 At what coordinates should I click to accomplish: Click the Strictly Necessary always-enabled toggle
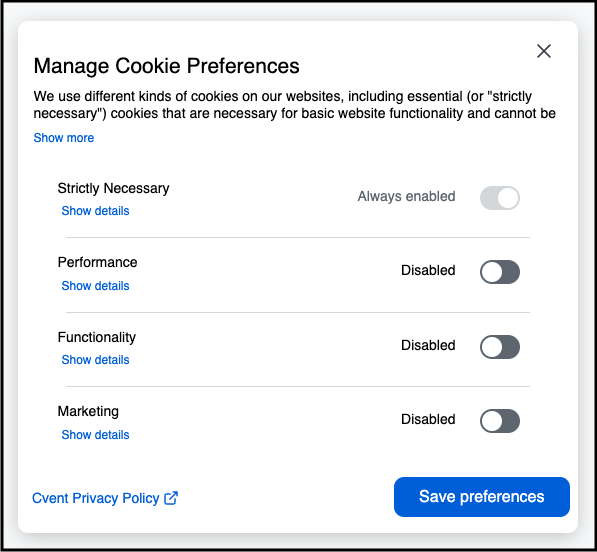tap(500, 198)
